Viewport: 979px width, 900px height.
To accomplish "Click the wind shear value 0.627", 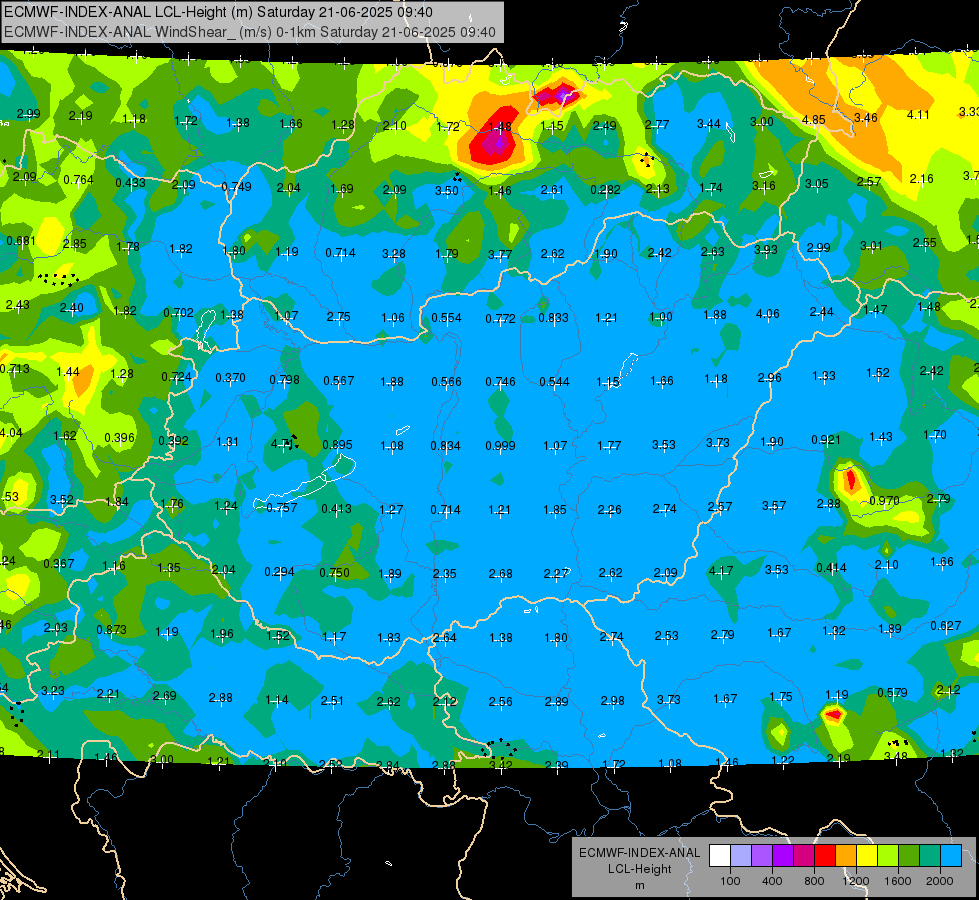I will [945, 626].
